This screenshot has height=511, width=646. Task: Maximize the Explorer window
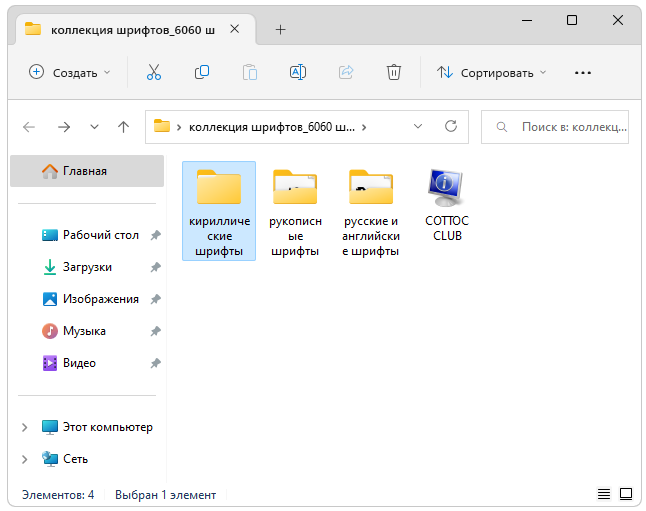(x=572, y=20)
